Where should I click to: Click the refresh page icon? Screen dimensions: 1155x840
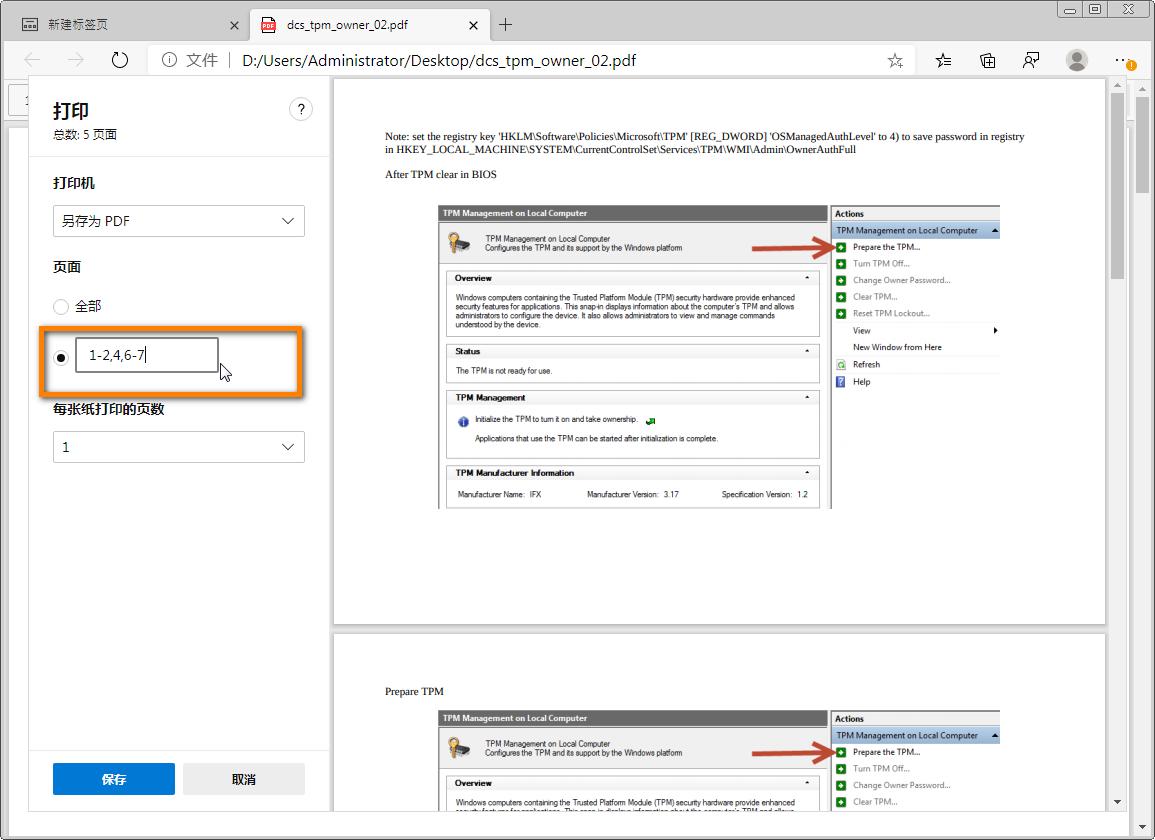click(120, 60)
